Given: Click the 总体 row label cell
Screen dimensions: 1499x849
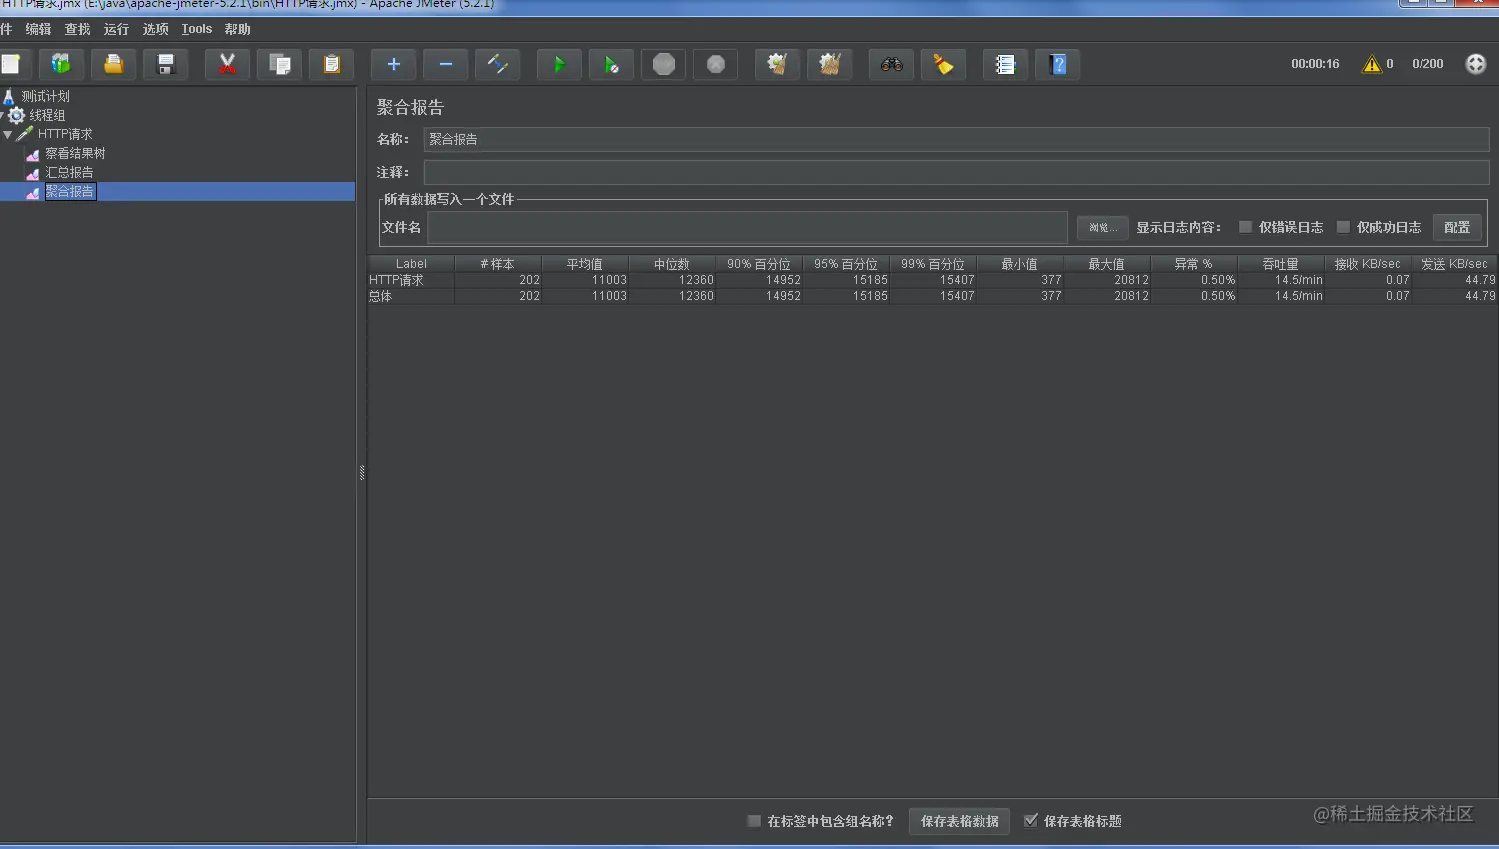Looking at the screenshot, I should click(411, 296).
